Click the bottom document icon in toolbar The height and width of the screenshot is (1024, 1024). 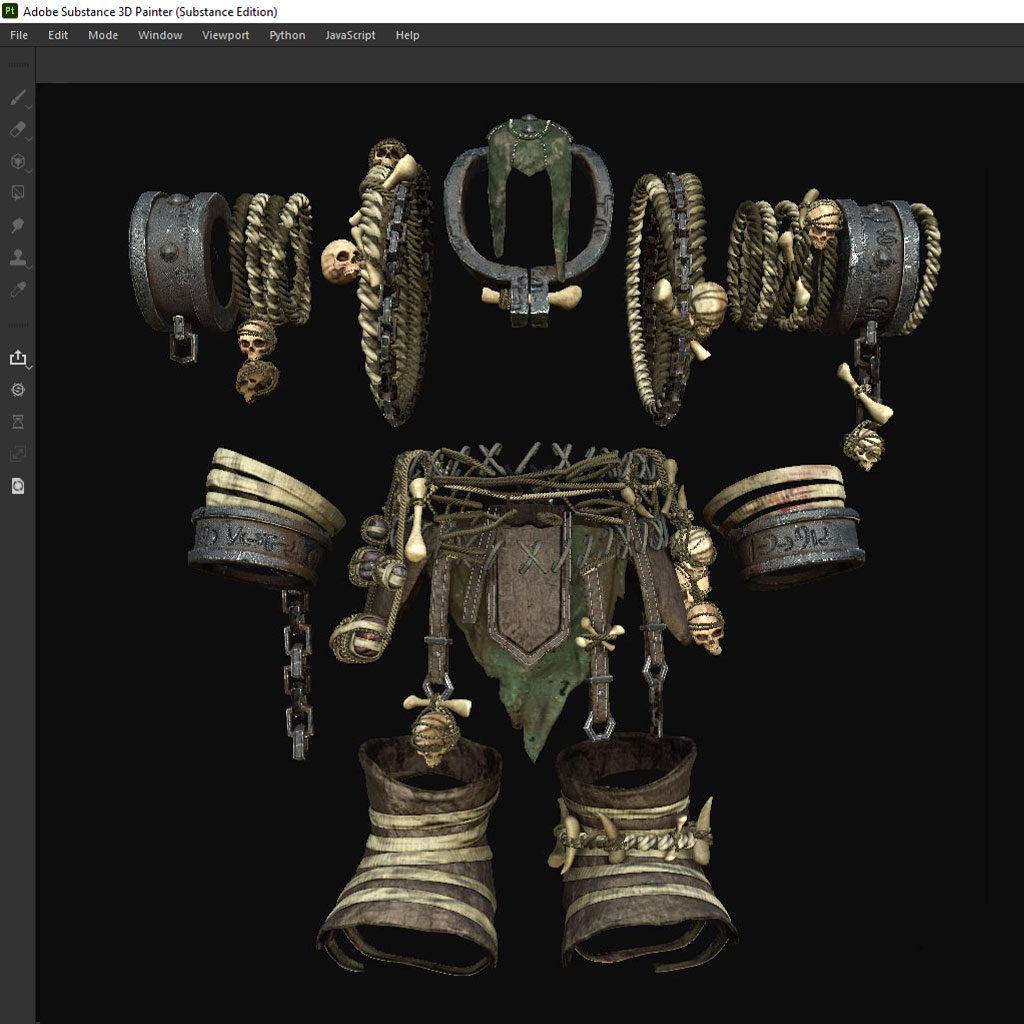tap(17, 486)
